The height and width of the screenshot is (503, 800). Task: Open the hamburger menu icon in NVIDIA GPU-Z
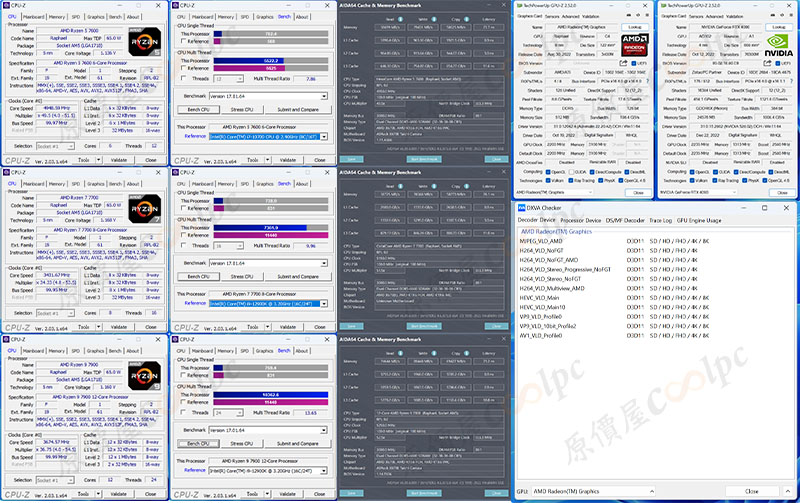point(790,16)
